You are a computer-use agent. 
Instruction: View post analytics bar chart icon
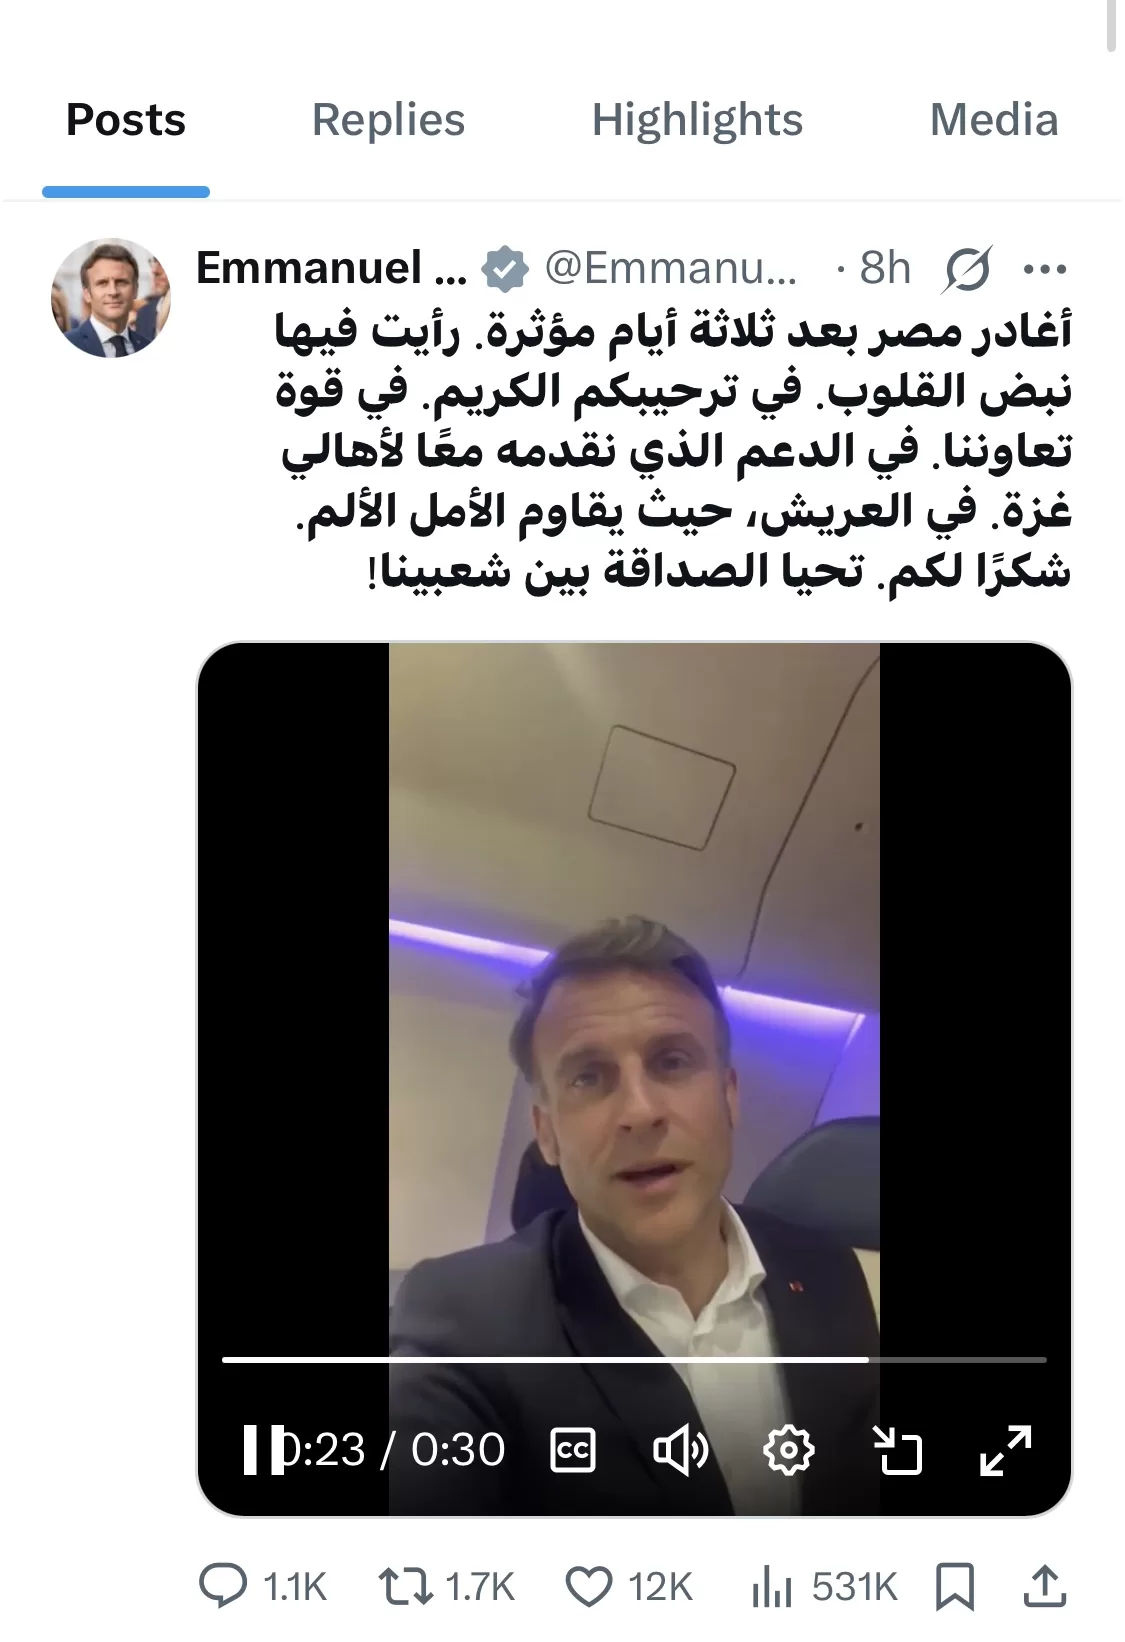771,1586
